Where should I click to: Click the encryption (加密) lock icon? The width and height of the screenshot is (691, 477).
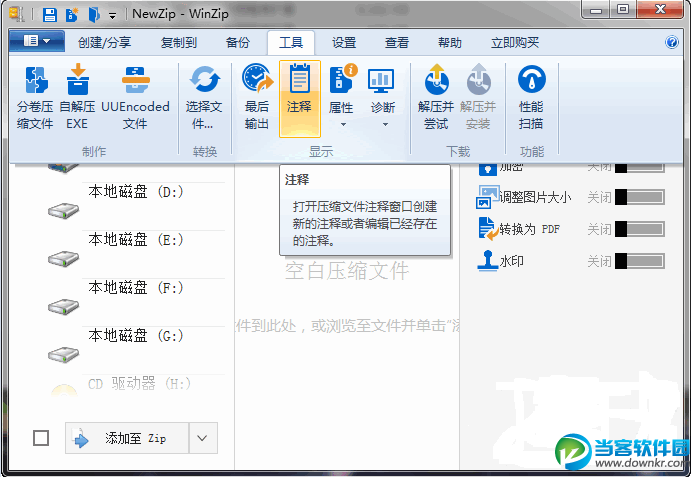(487, 169)
